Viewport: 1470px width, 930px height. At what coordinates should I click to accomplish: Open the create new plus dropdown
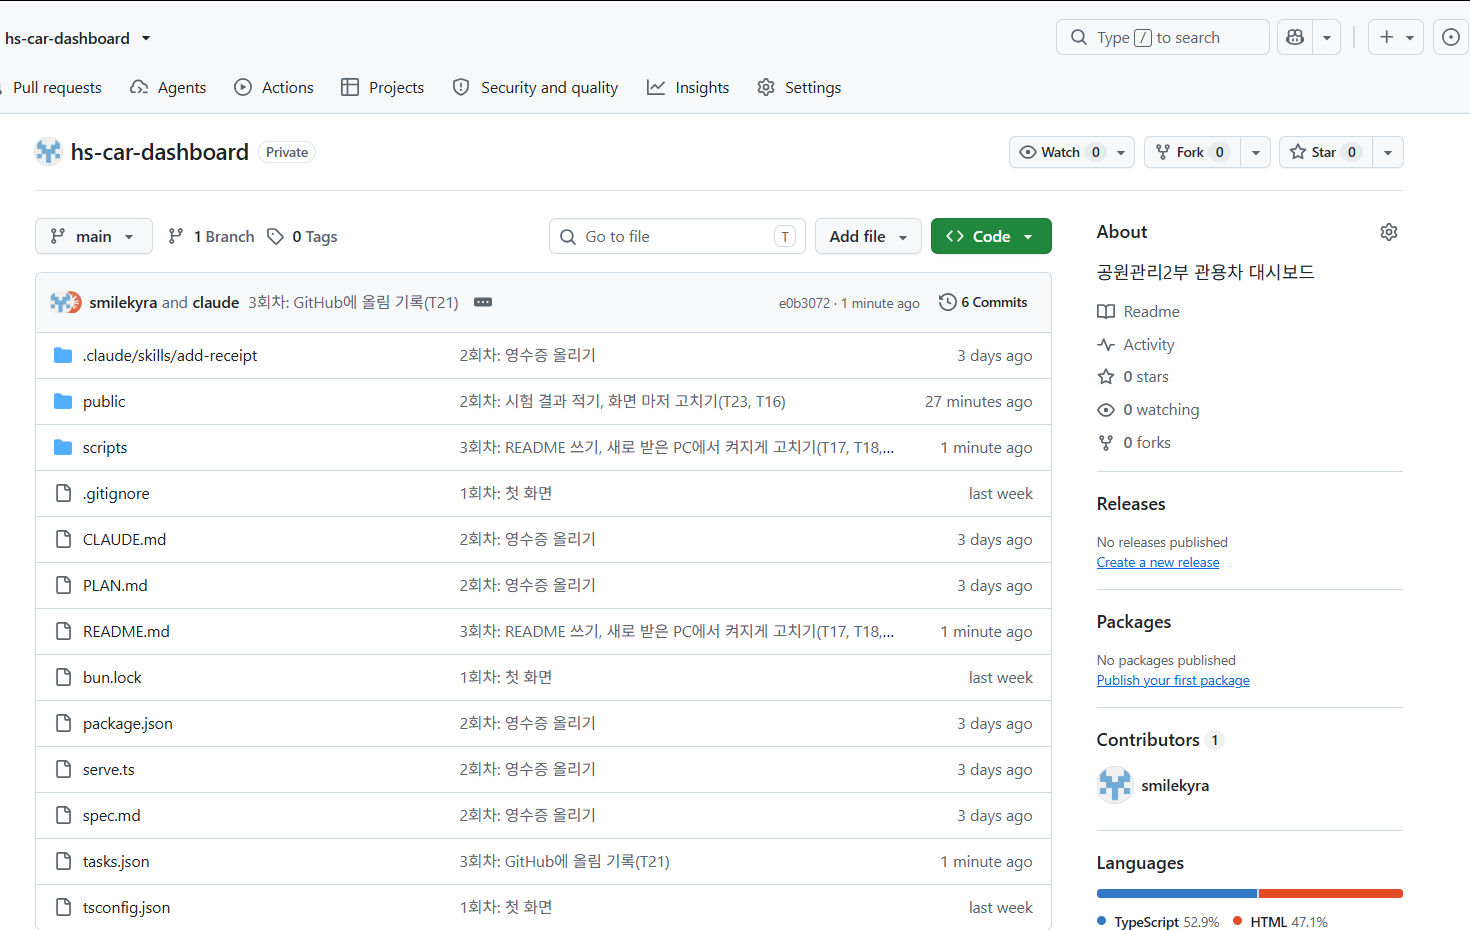1396,37
